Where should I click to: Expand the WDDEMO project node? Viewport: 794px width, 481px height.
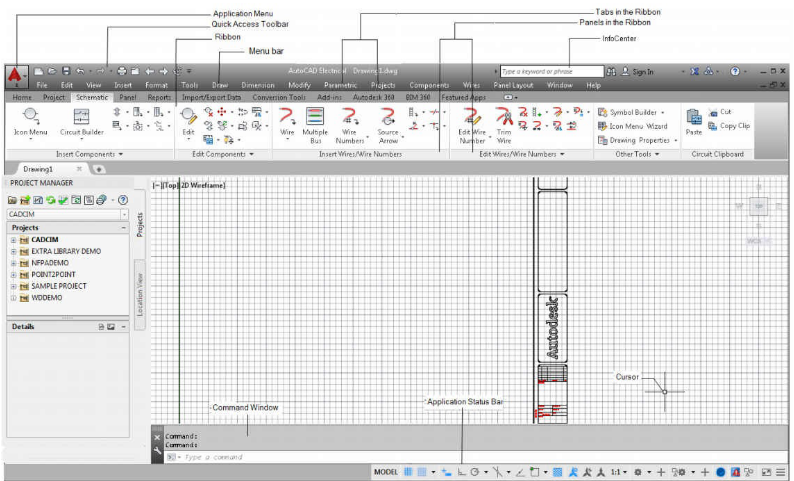point(14,298)
